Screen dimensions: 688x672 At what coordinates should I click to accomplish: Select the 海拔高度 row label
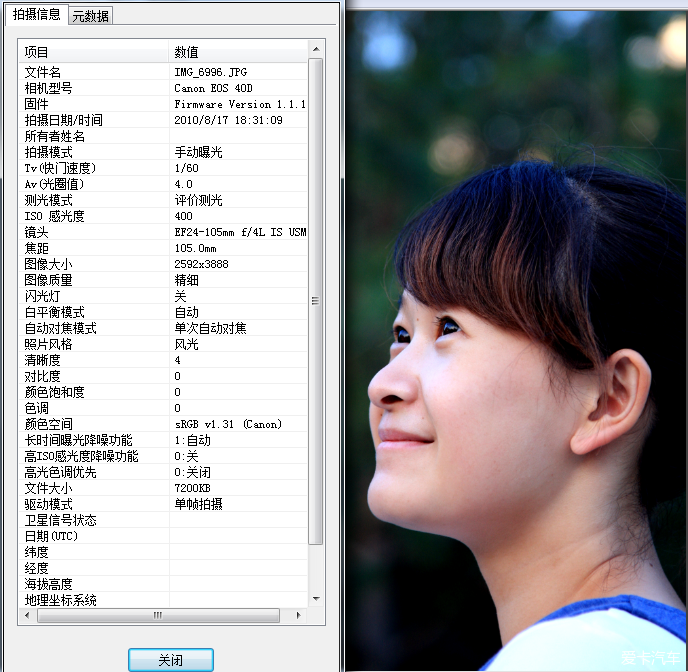48,584
